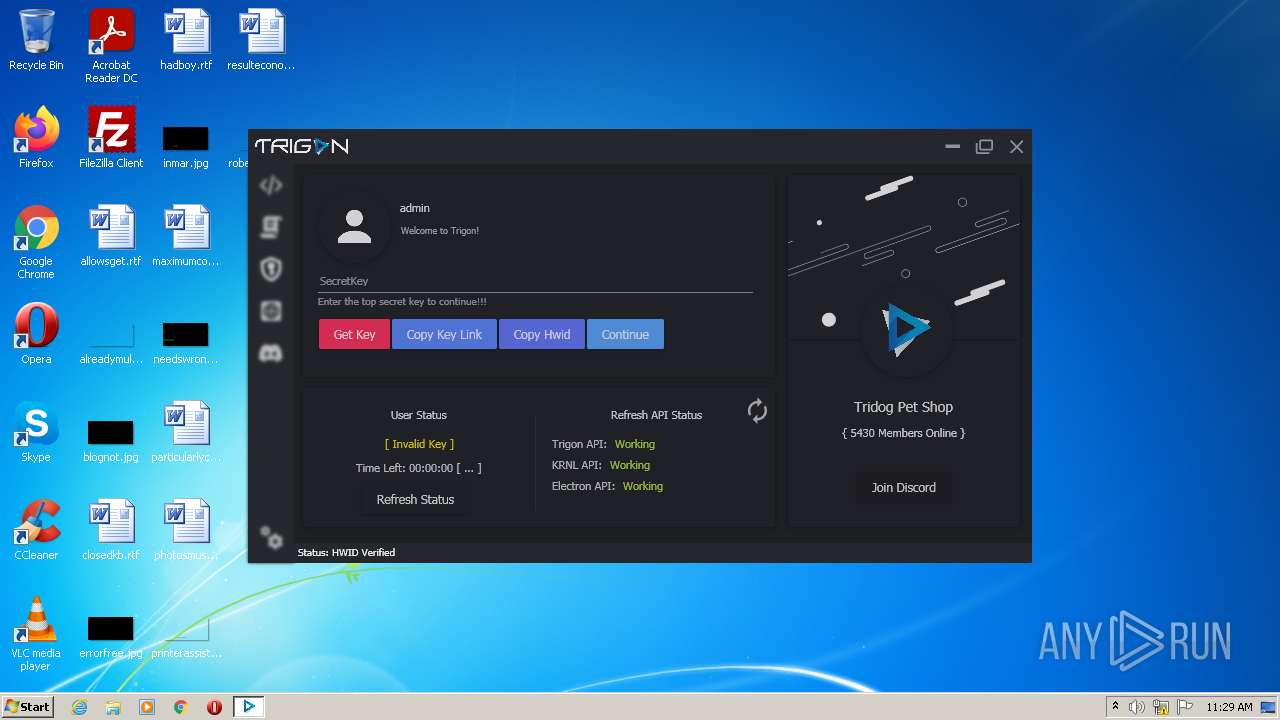Select the inmar.jpg desktop file
The image size is (1280, 720).
[x=186, y=146]
